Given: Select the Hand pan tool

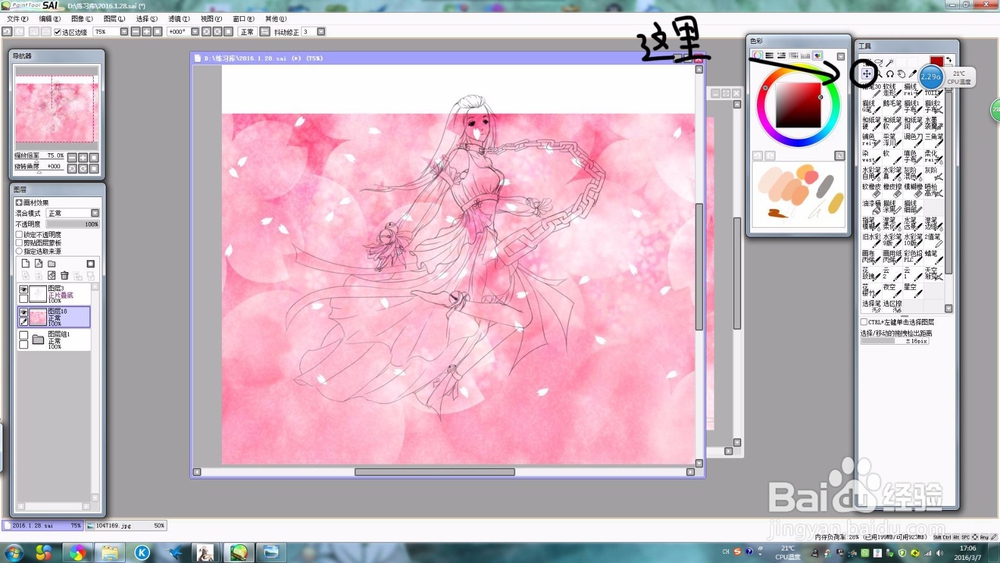Looking at the screenshot, I should pyautogui.click(x=901, y=73).
